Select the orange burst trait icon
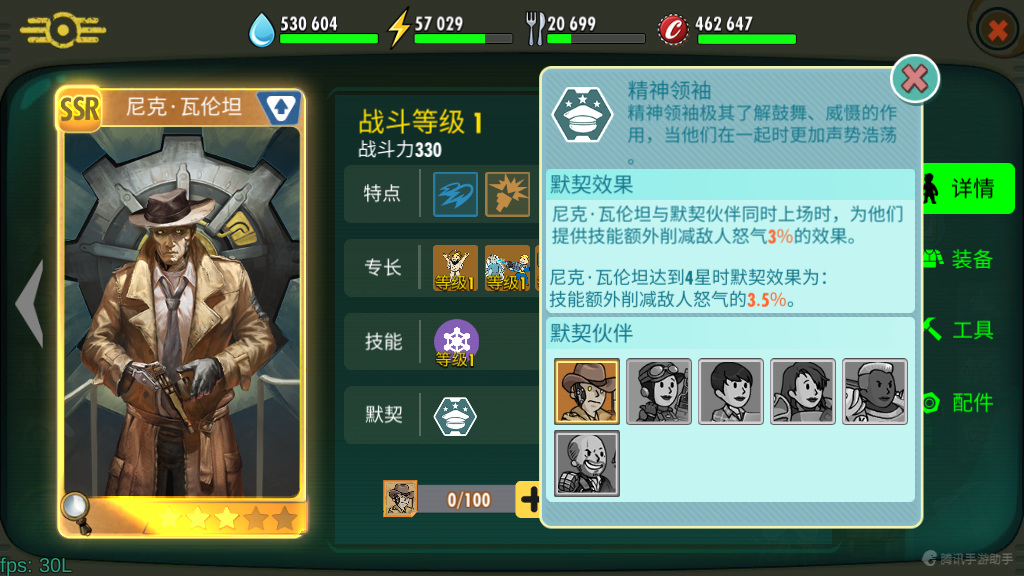This screenshot has height=576, width=1024. coord(507,194)
